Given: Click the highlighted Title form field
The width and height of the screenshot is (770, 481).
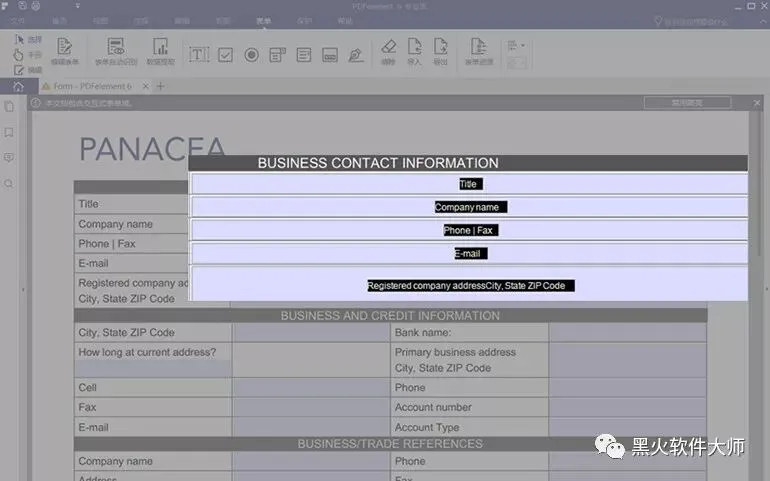Looking at the screenshot, I should [469, 184].
